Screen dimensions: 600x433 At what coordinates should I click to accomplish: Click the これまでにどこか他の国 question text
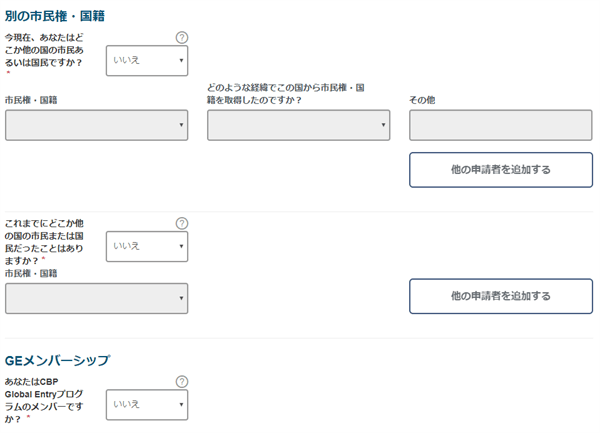[44, 242]
